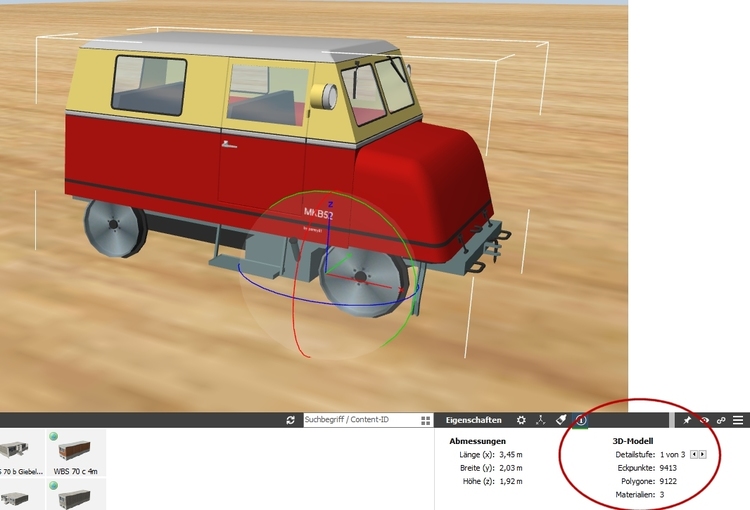Click the Höhe (z) value 1,92 m
The width and height of the screenshot is (750, 510).
pyautogui.click(x=511, y=481)
